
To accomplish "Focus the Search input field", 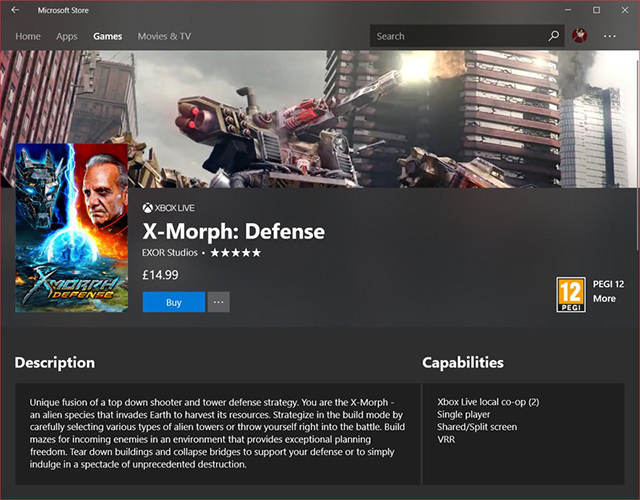I will [467, 36].
